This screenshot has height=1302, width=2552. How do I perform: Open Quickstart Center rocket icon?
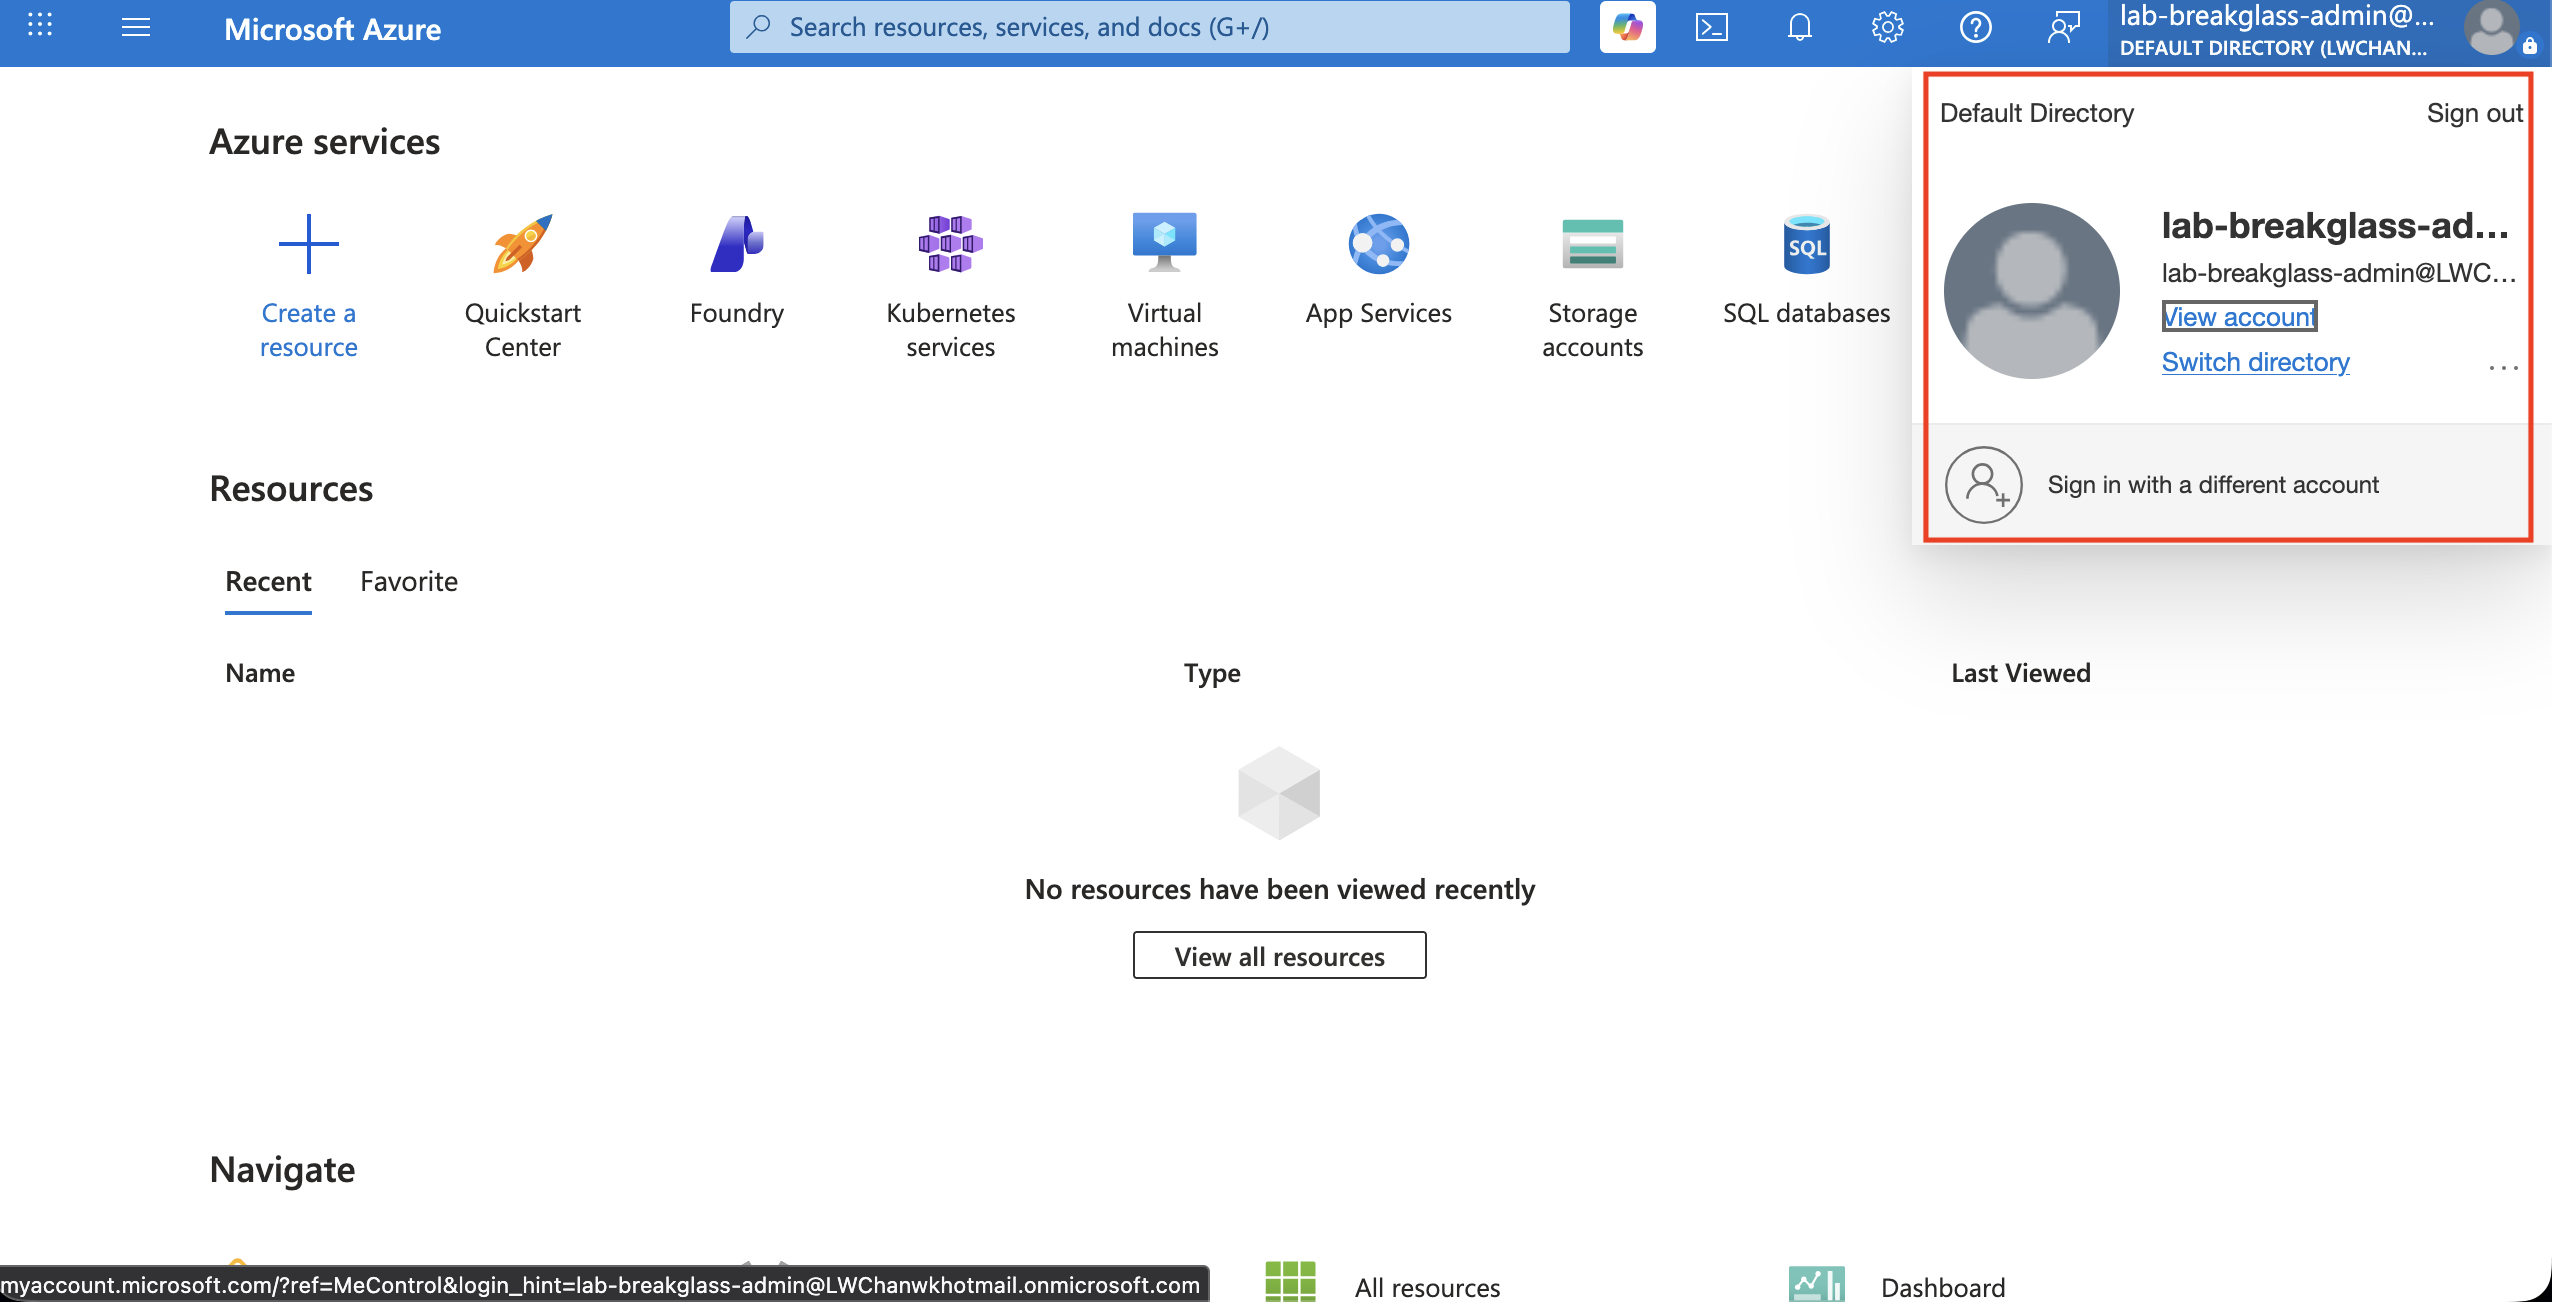522,243
